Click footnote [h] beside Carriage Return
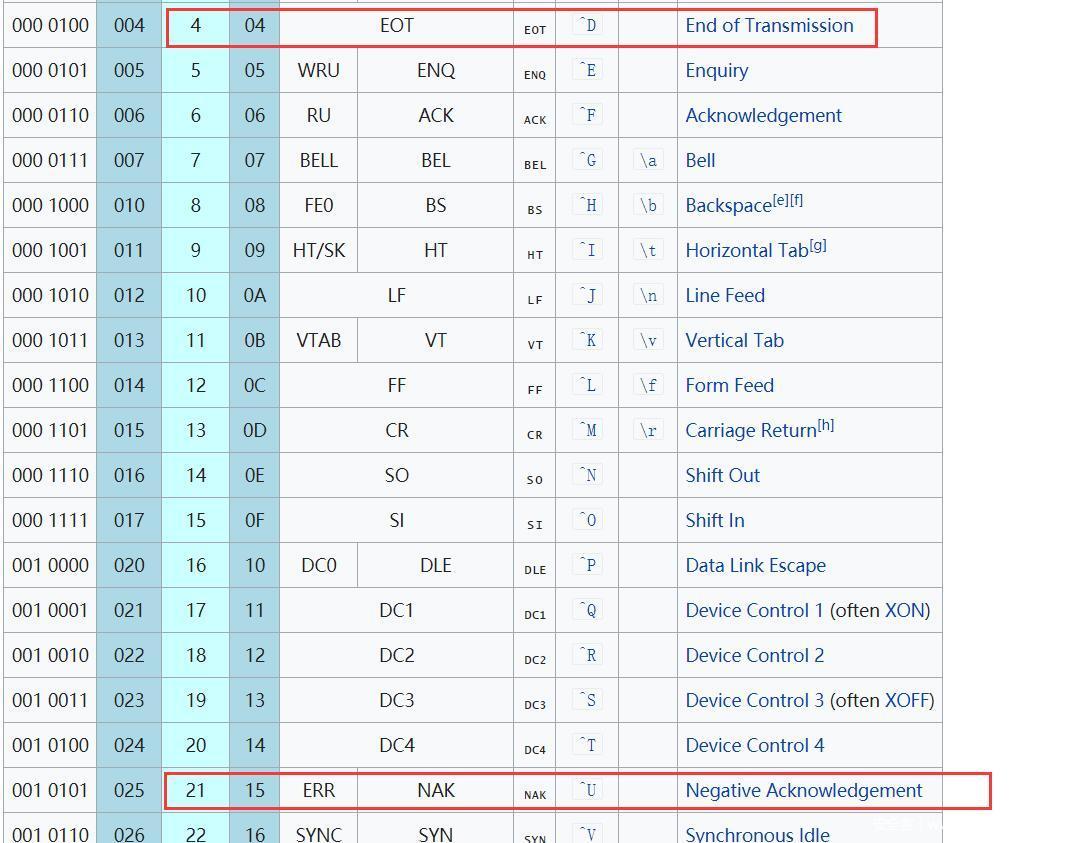 pos(826,425)
